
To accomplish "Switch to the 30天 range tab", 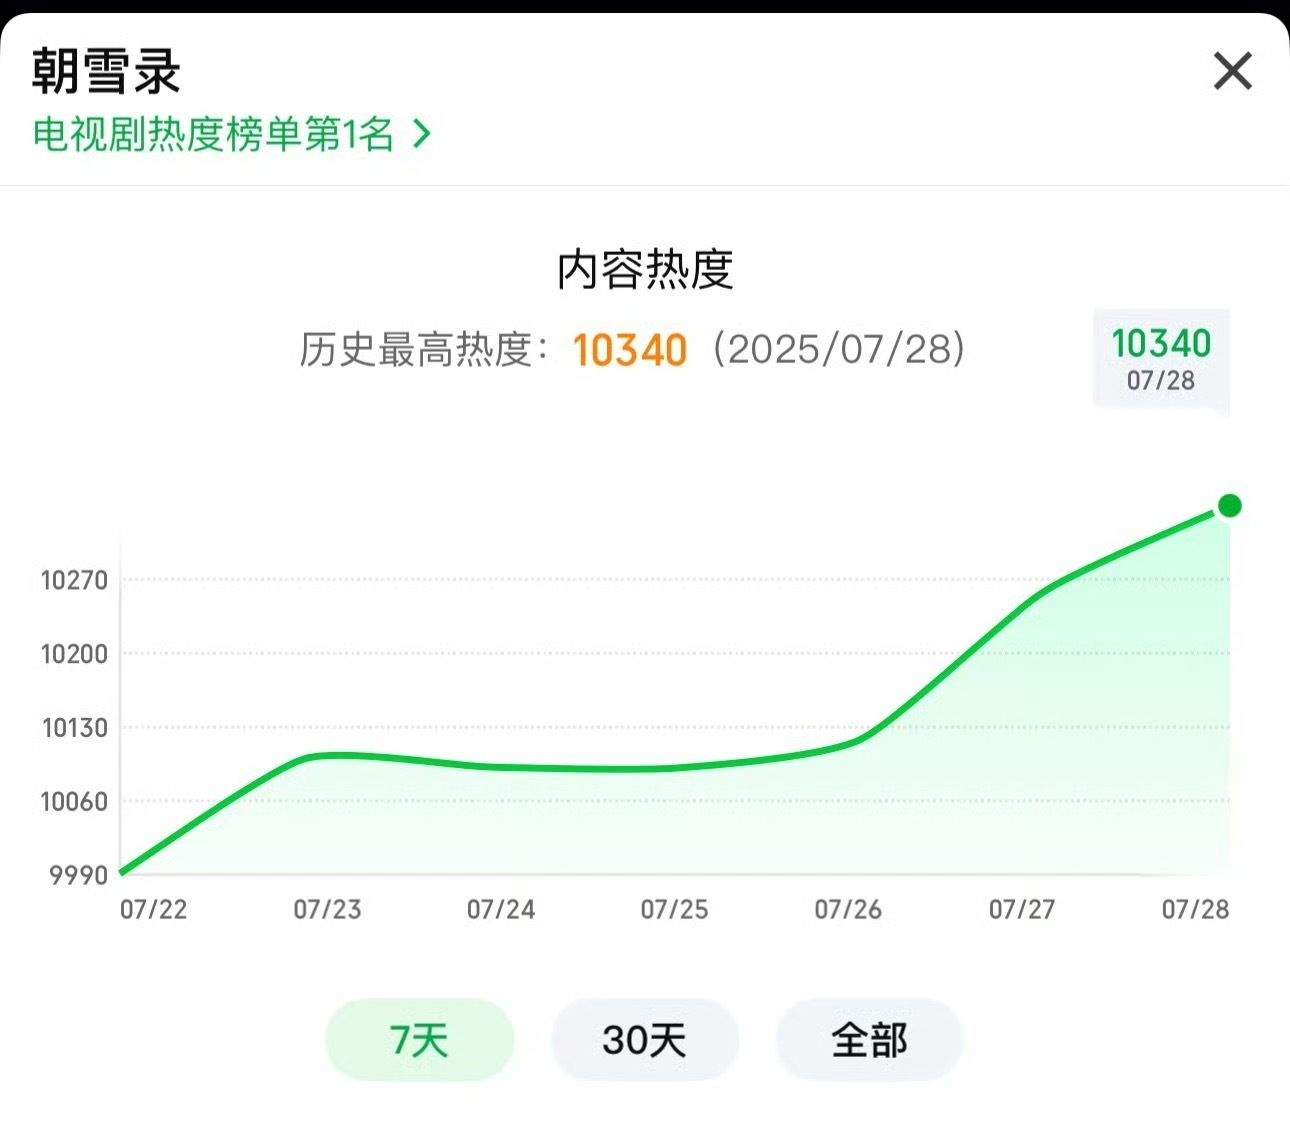I will 644,1040.
